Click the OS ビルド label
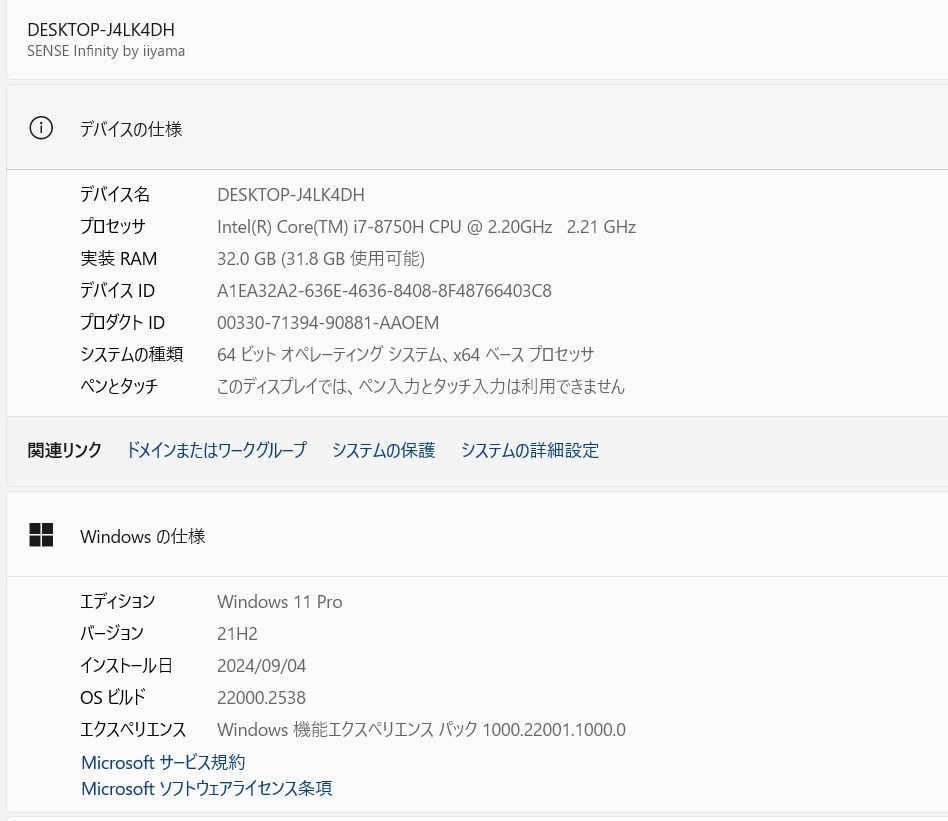948x821 pixels. pos(113,698)
